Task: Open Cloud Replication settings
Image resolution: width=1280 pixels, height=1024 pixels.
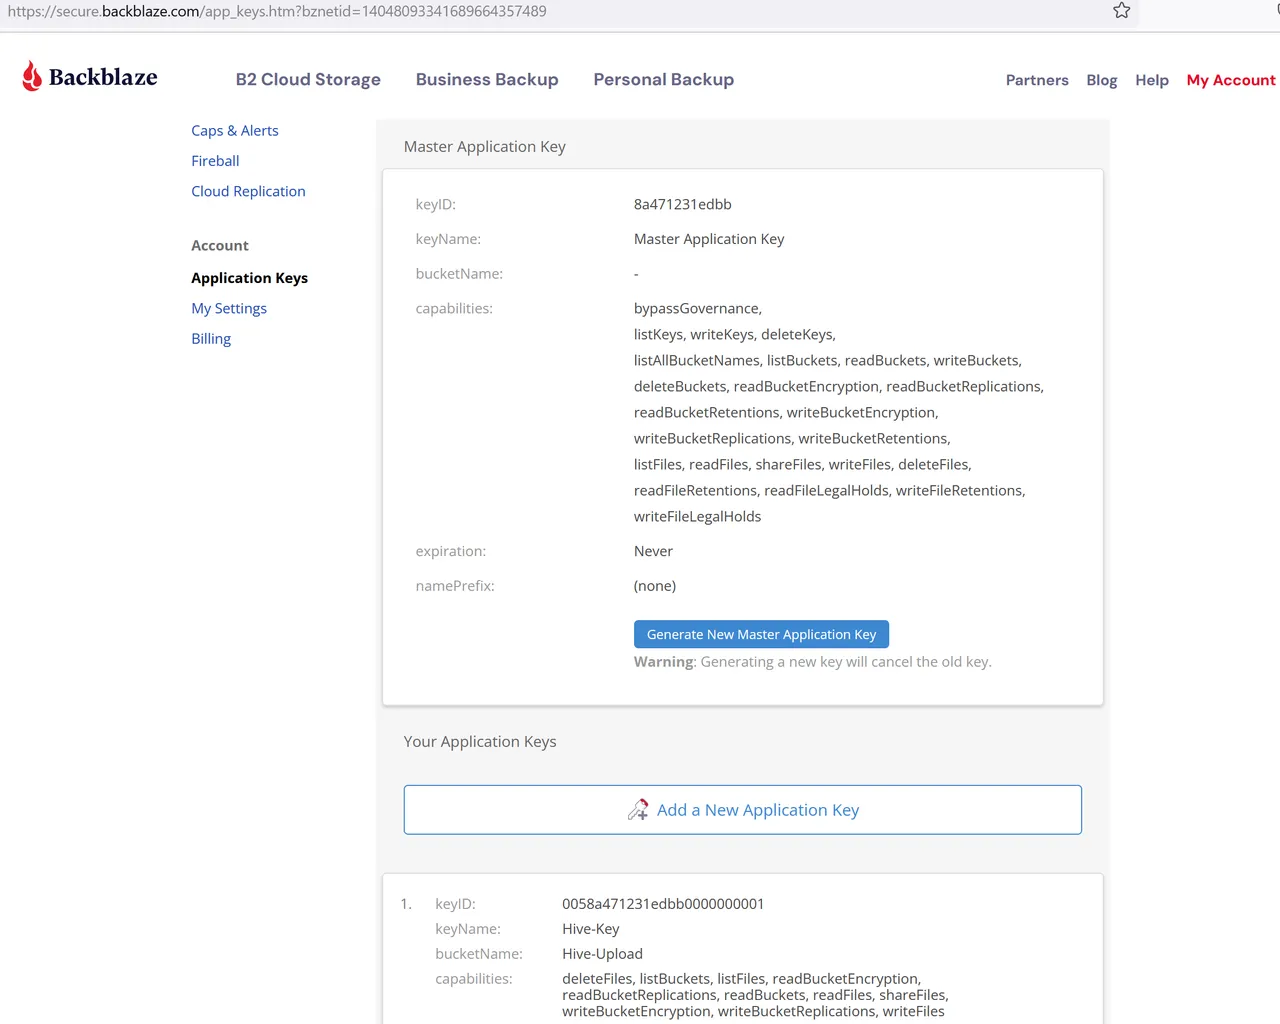Action: click(248, 191)
